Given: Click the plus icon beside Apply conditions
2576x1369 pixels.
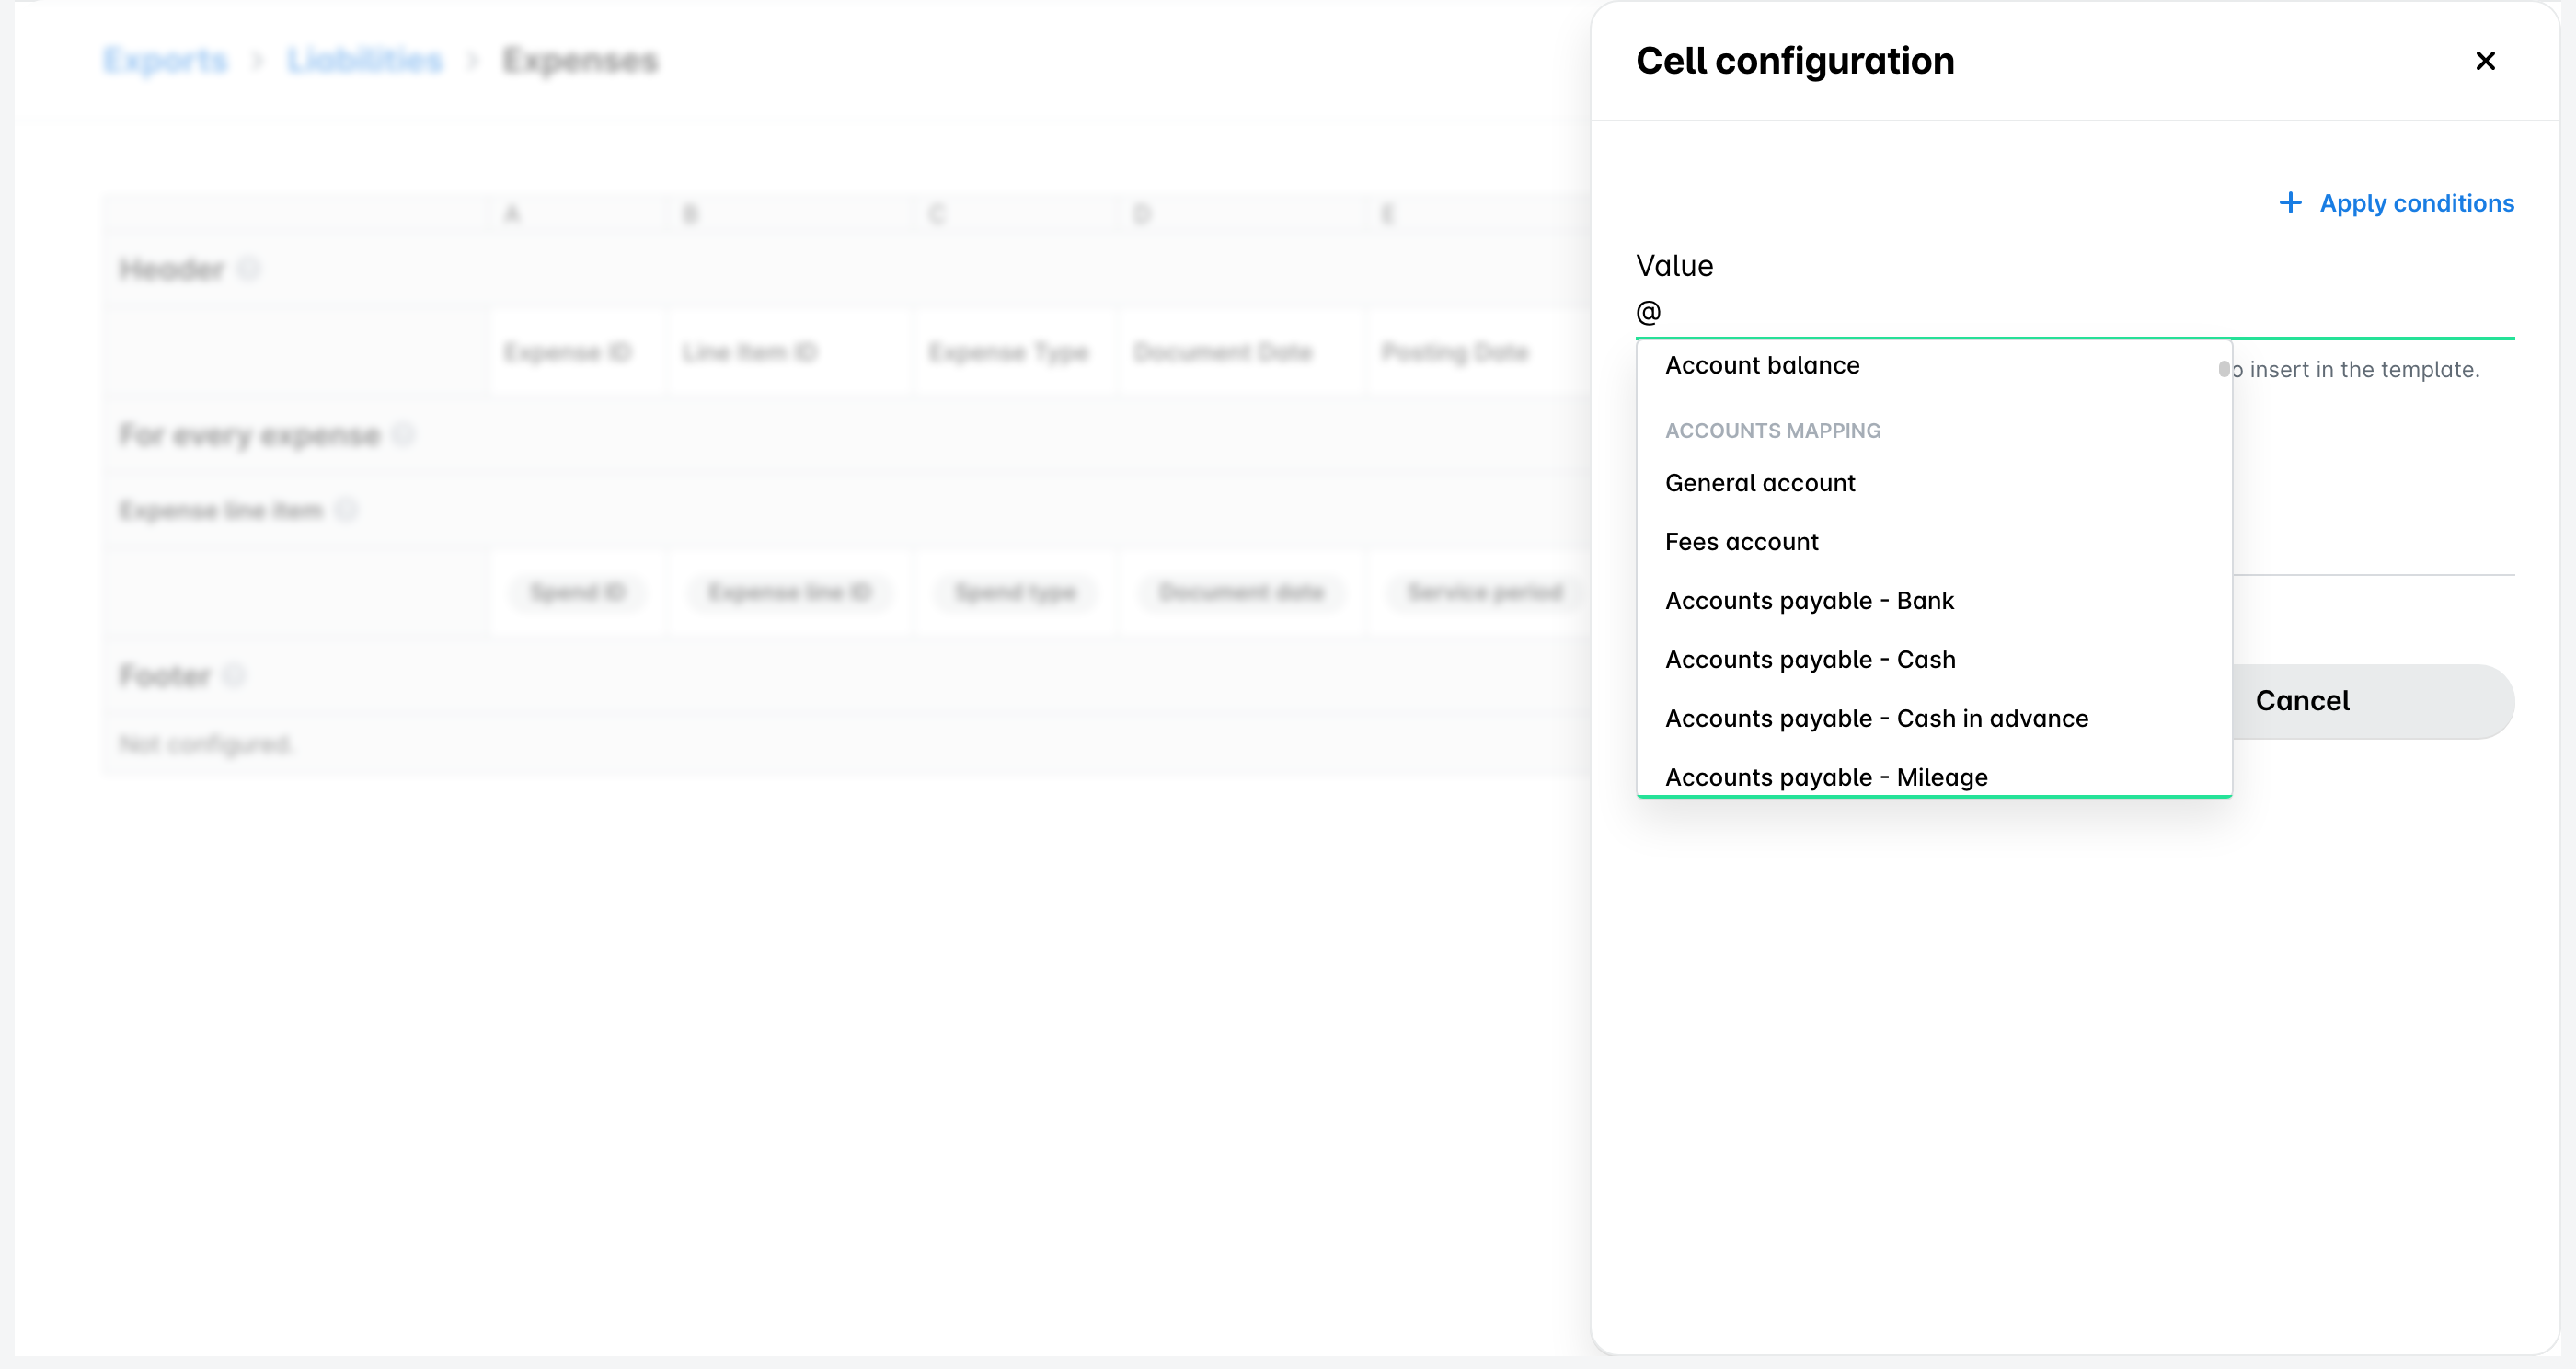Looking at the screenshot, I should coord(2290,203).
